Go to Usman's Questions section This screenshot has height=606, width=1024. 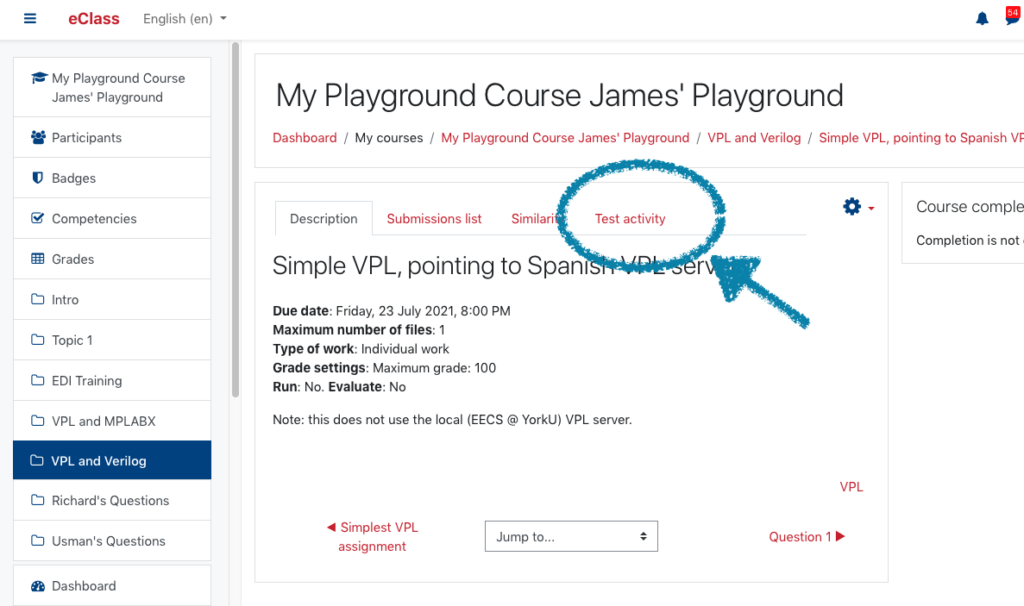pyautogui.click(x=112, y=541)
